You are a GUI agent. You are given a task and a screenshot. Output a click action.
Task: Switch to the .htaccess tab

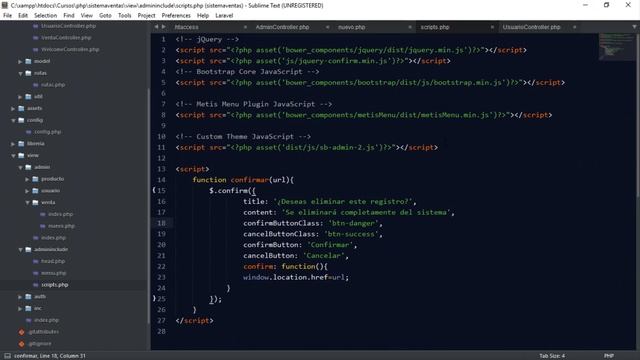187,27
